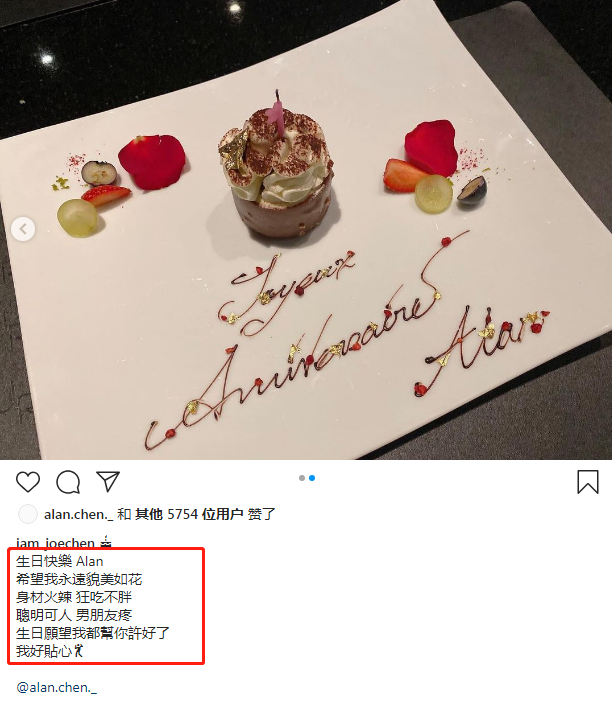
Task: View the other 5754 users who liked
Action: pos(189,514)
